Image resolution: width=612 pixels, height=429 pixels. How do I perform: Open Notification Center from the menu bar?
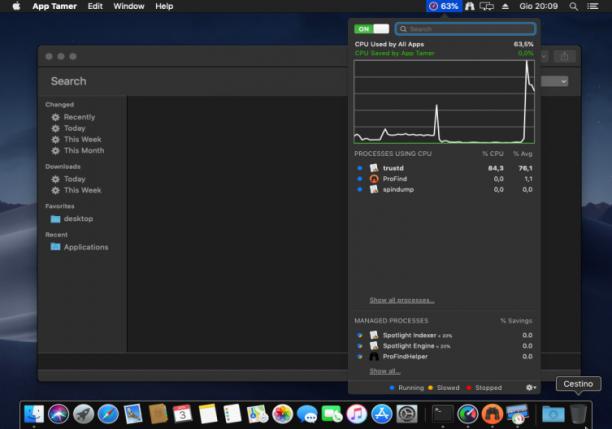coord(593,6)
